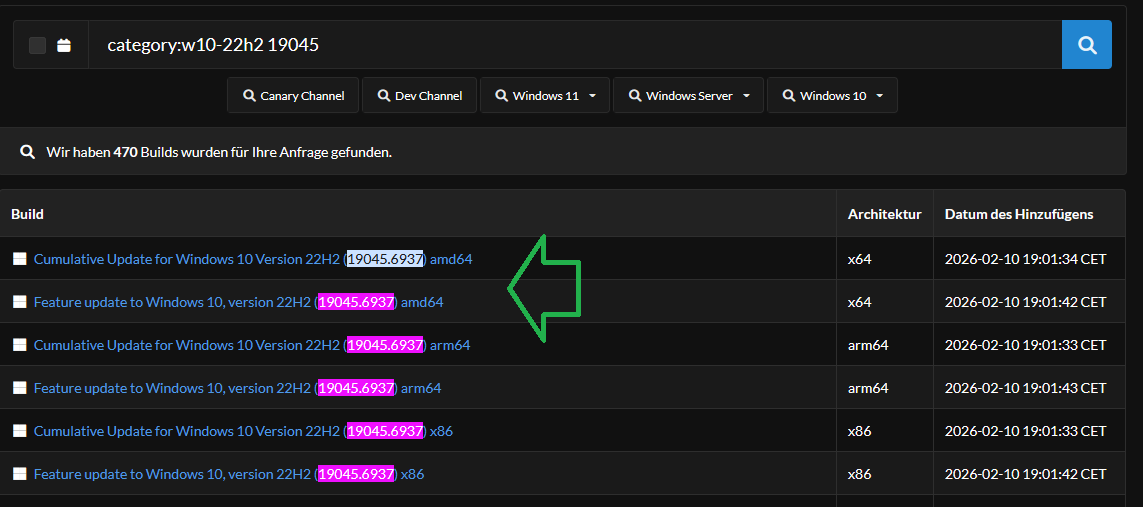The height and width of the screenshot is (507, 1143).
Task: Click the calendar icon in search bar
Action: pos(64,45)
